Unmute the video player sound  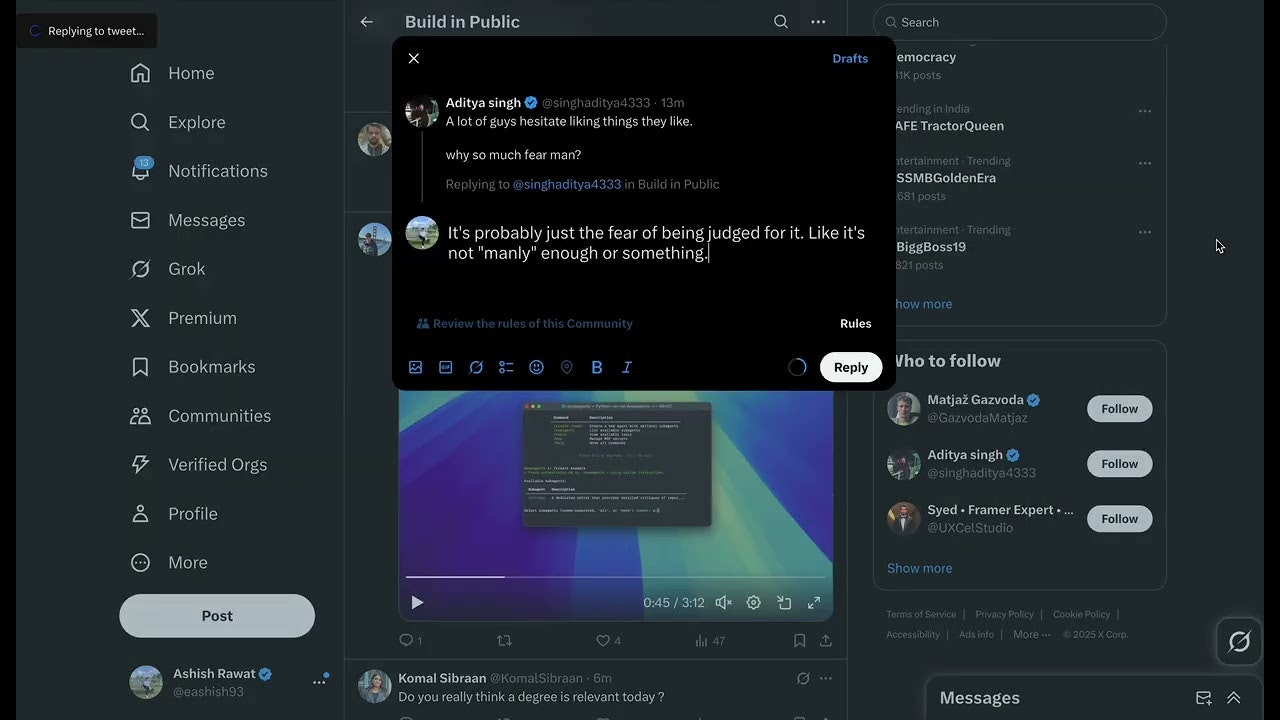723,602
